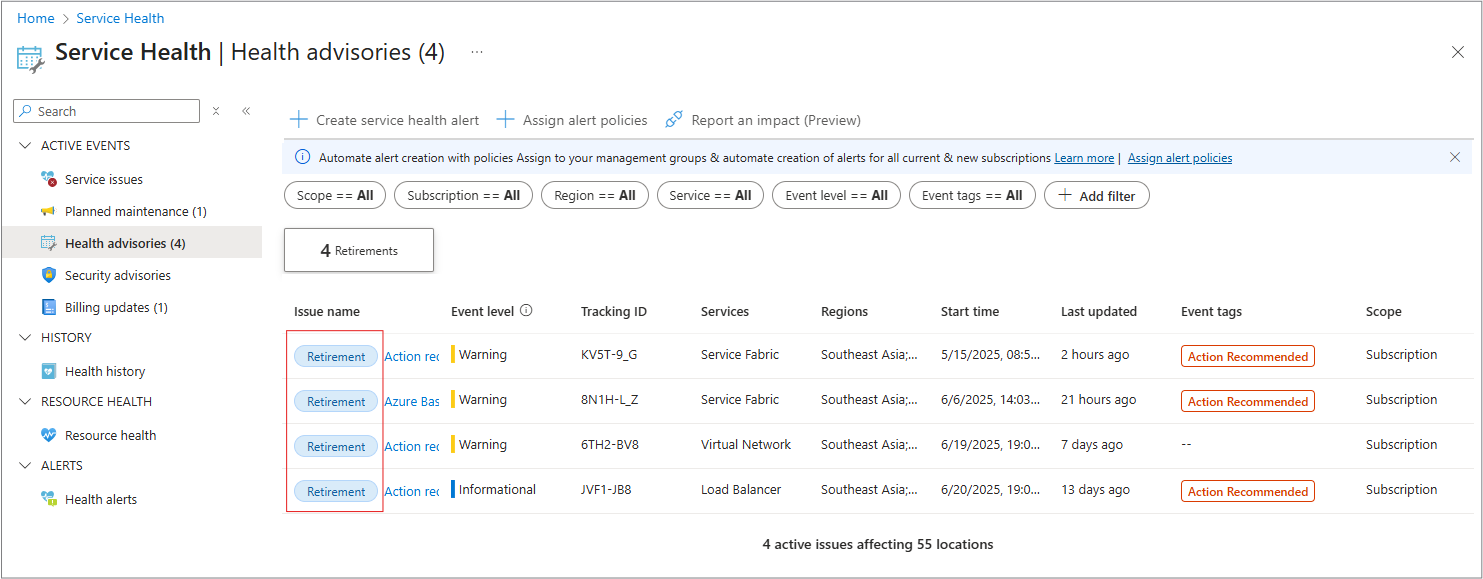The image size is (1483, 579).
Task: Click the Event level info icon
Action: pyautogui.click(x=526, y=311)
